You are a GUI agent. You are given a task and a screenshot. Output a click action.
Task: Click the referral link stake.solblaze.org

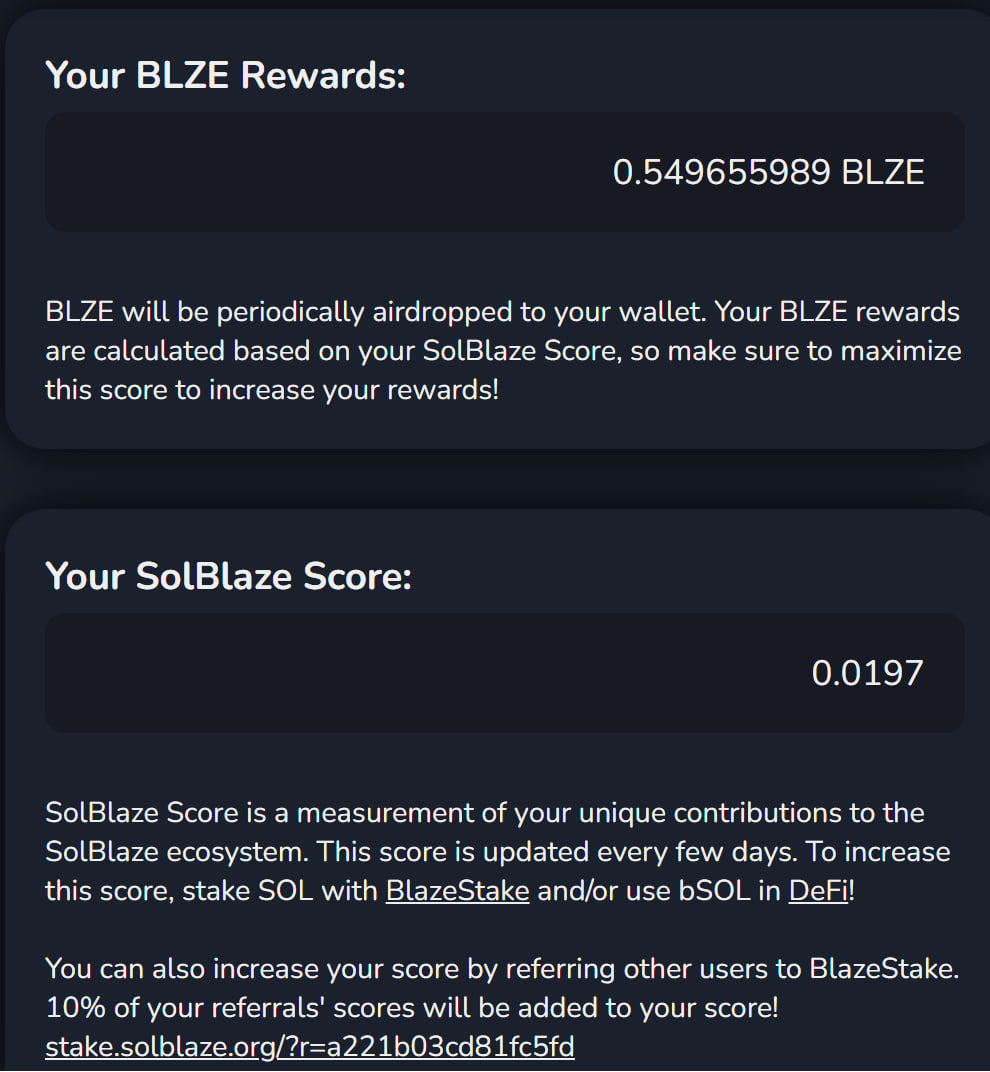pos(309,1046)
